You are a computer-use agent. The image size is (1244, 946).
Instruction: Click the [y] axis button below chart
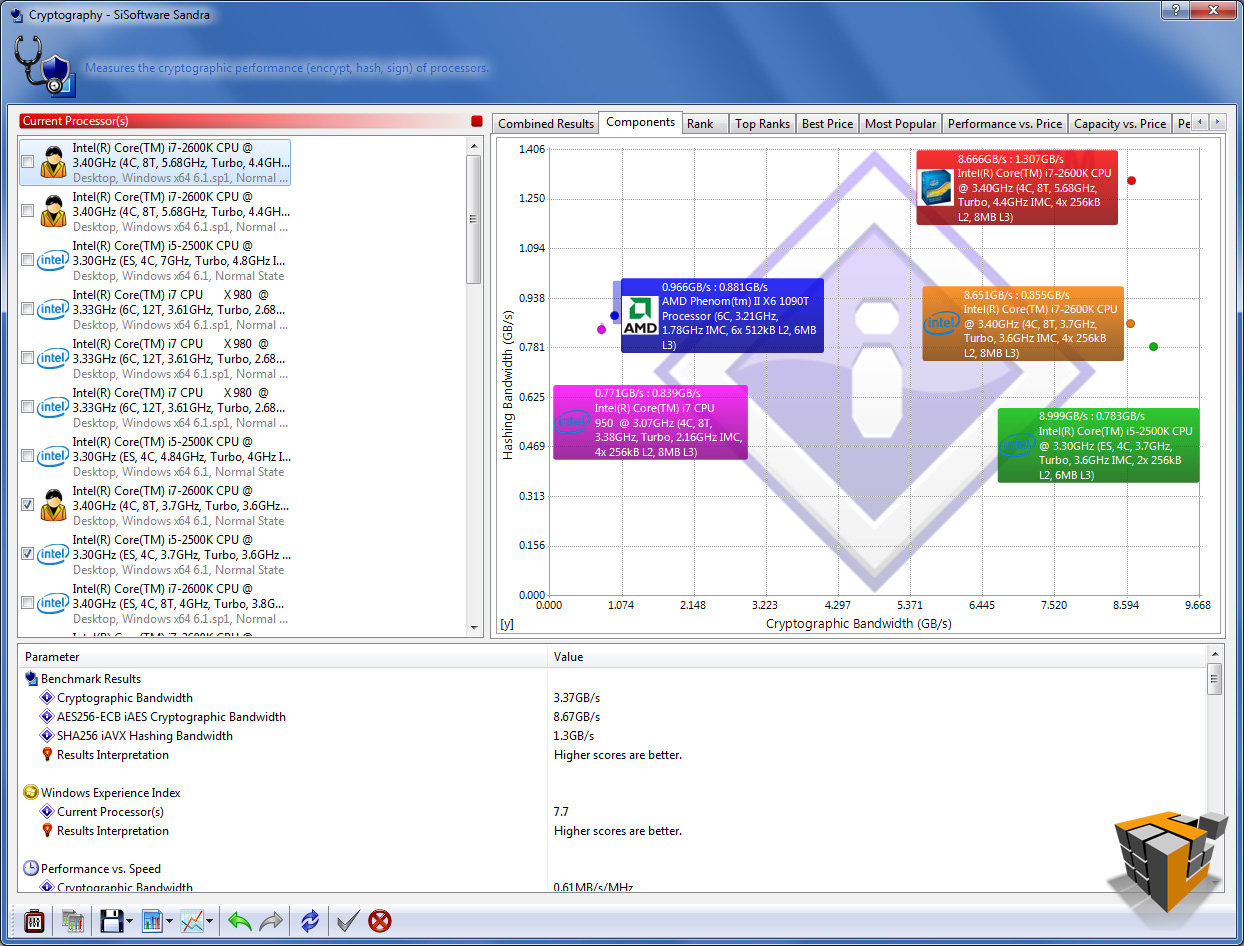(507, 624)
